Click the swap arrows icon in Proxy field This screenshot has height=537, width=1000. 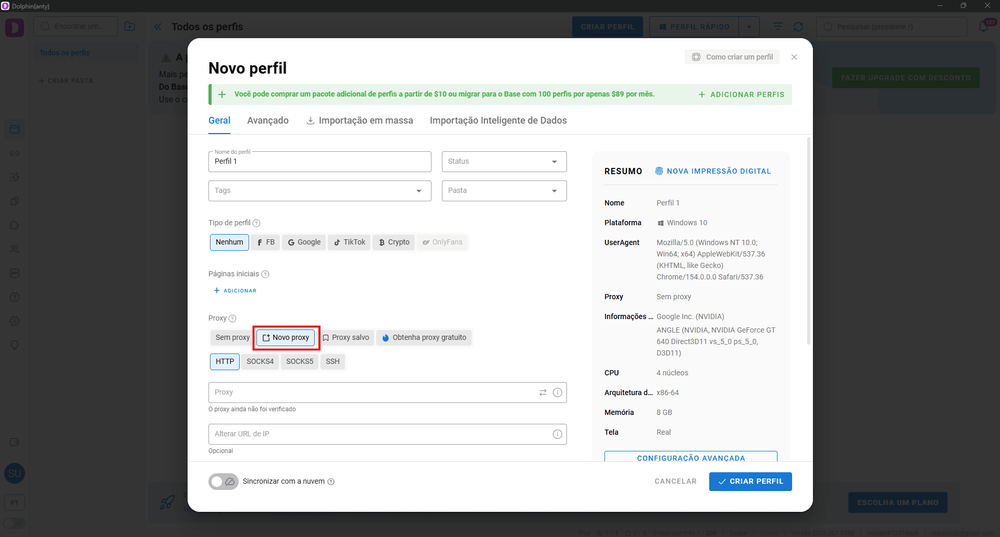(543, 393)
